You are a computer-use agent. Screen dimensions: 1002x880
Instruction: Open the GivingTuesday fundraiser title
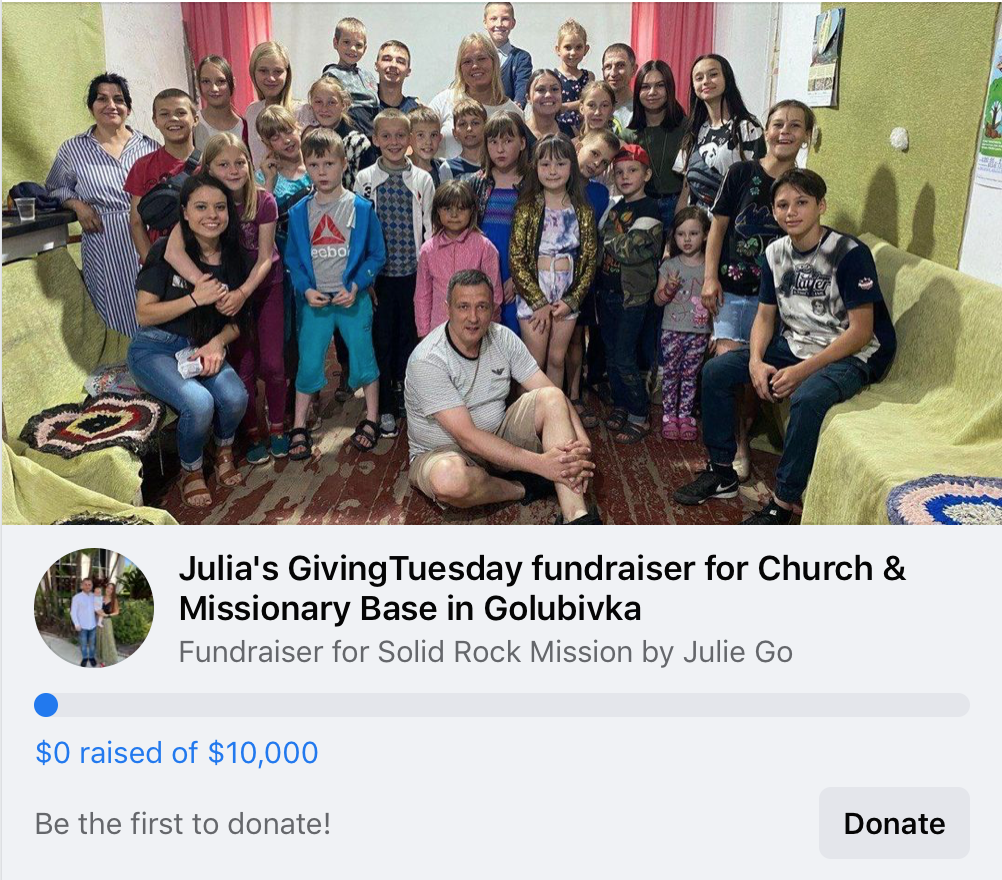542,588
